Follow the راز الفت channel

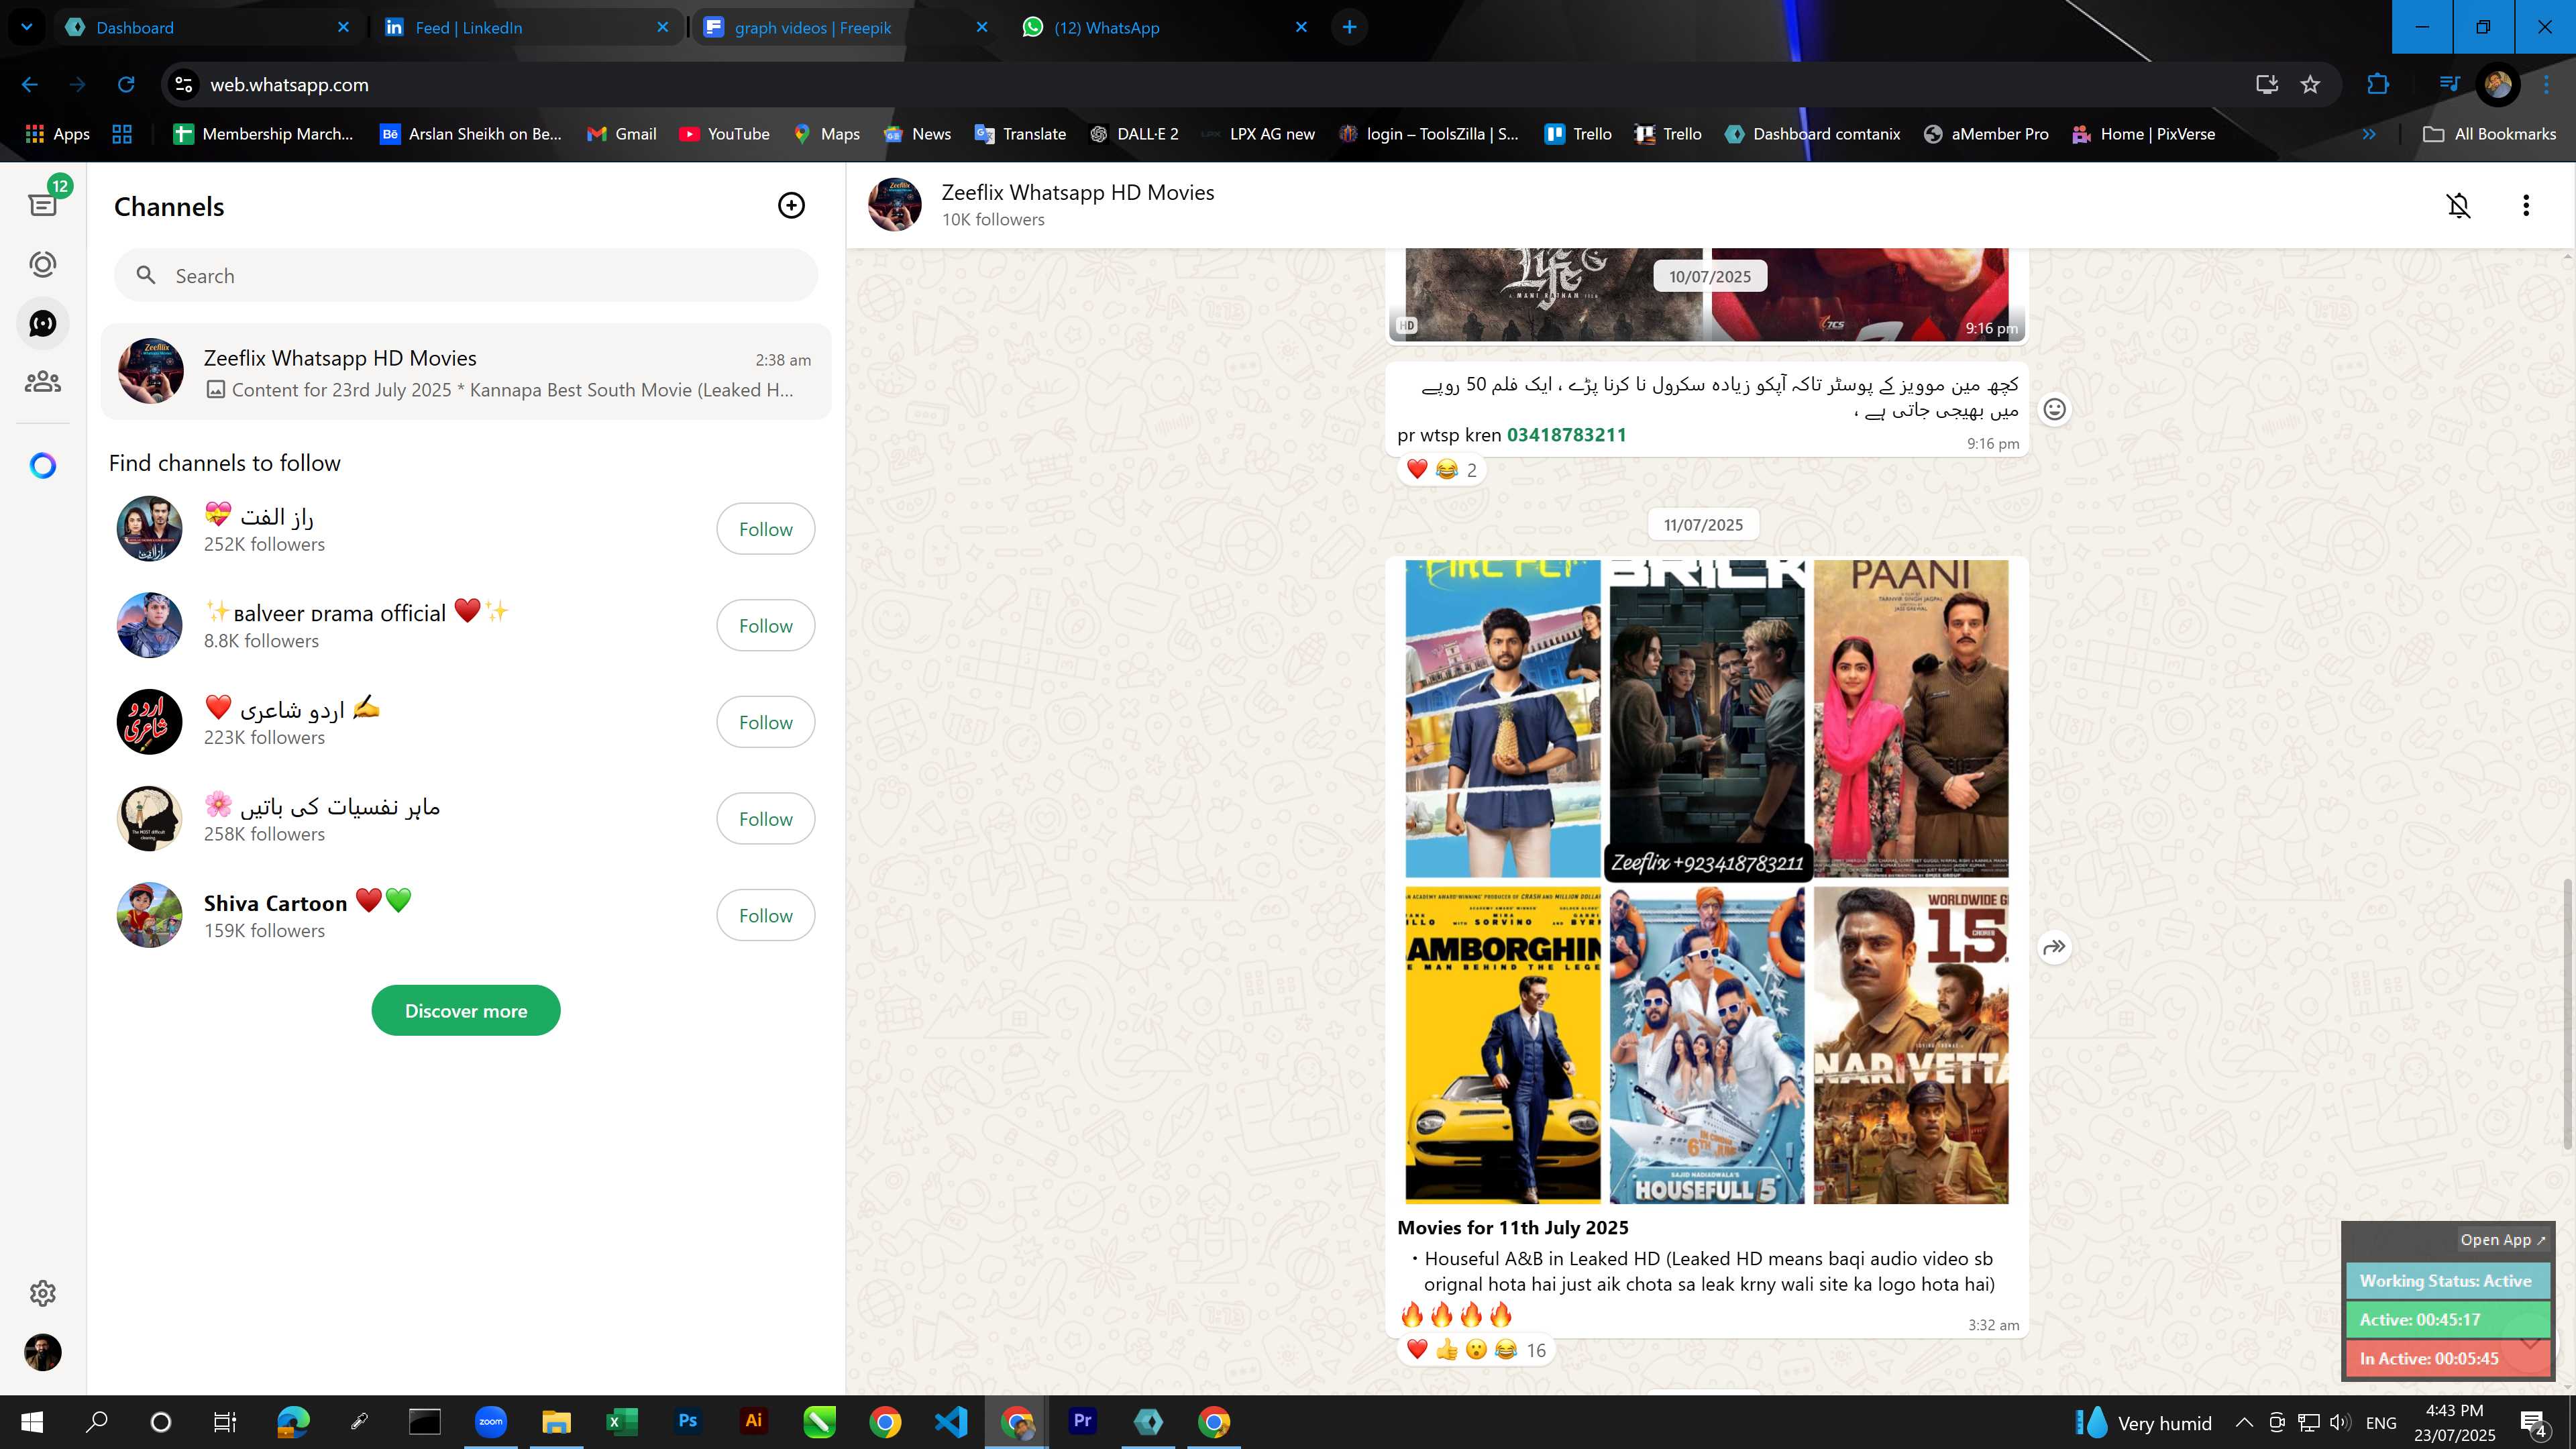765,529
